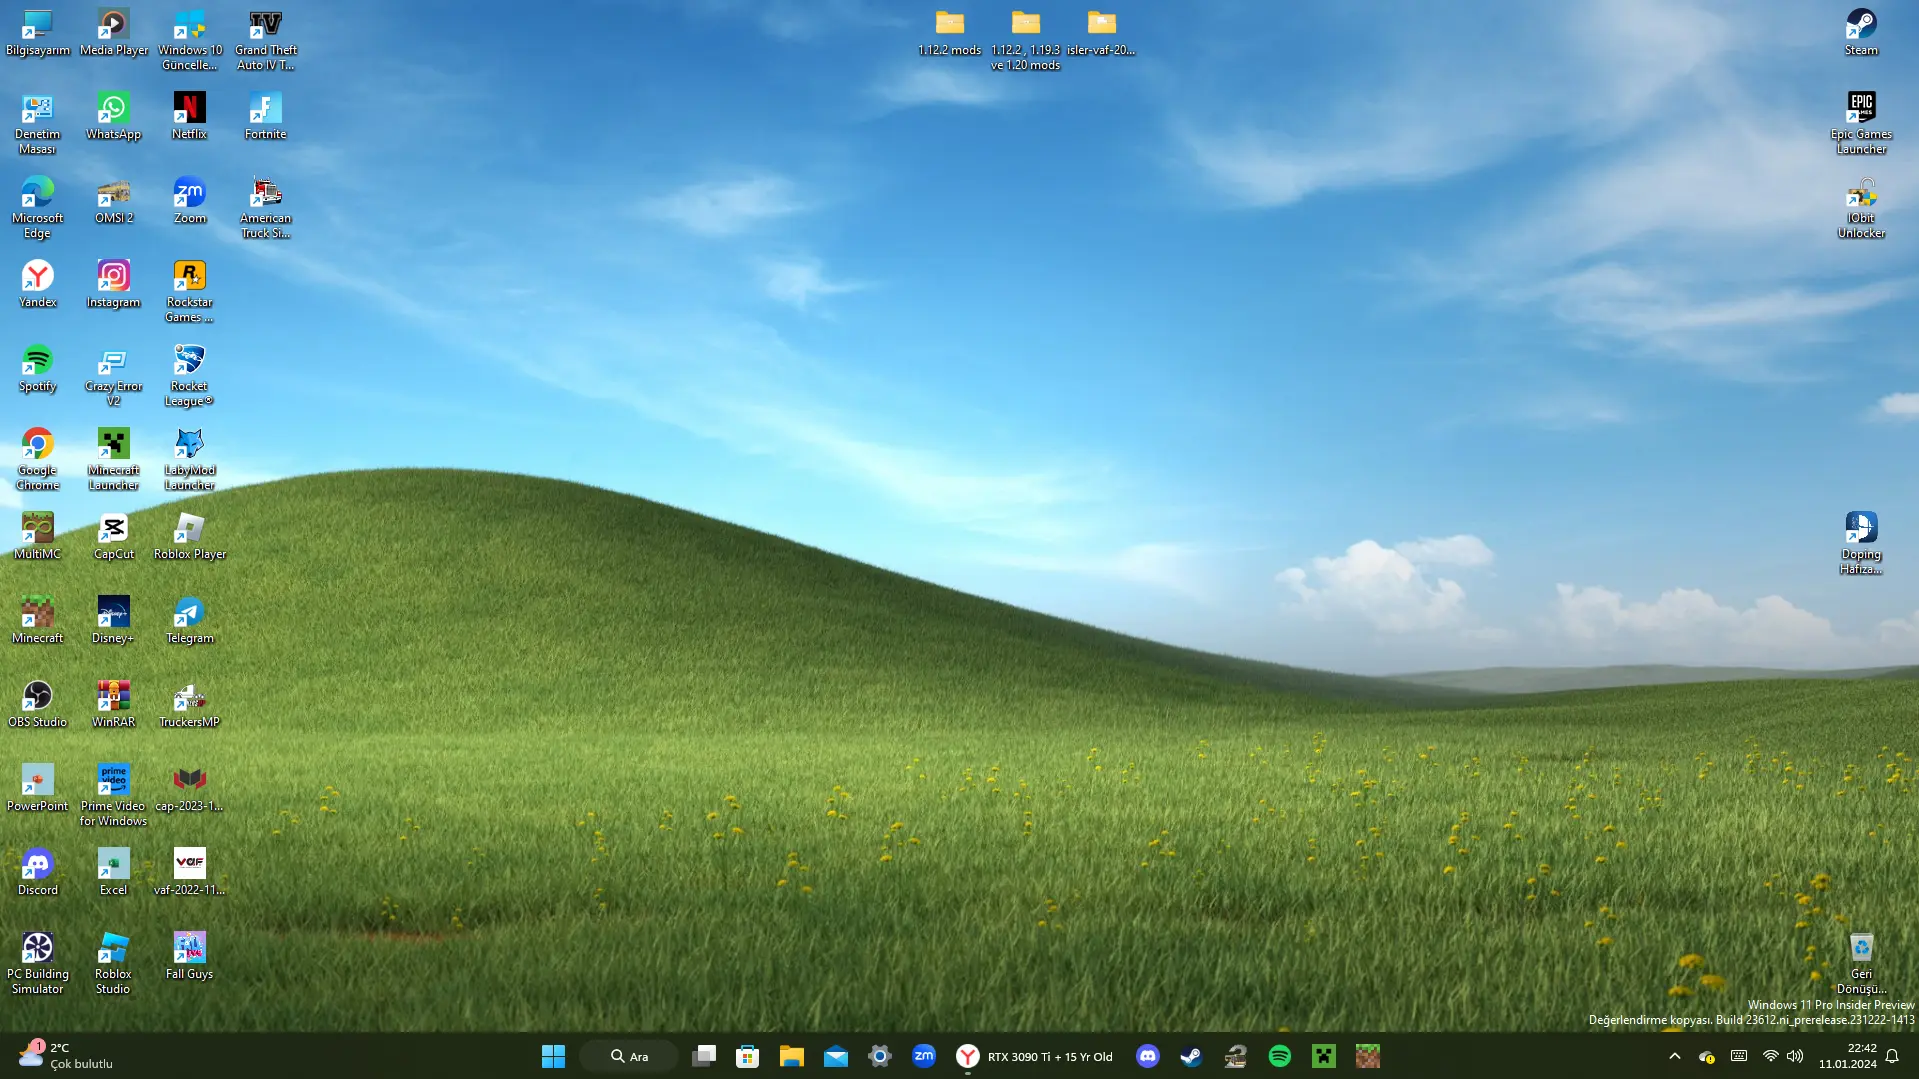
Task: Select the Netflix desktop shortcut
Action: (x=190, y=117)
